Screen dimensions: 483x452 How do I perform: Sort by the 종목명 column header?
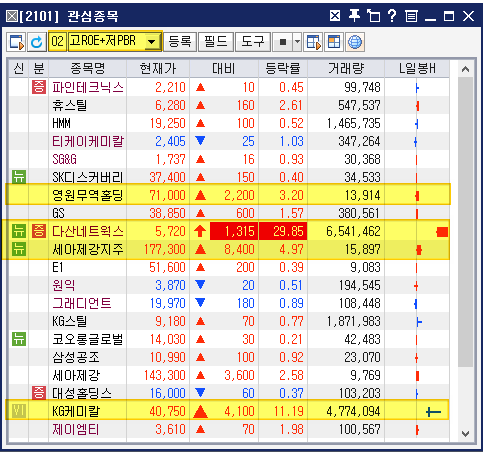[88, 69]
